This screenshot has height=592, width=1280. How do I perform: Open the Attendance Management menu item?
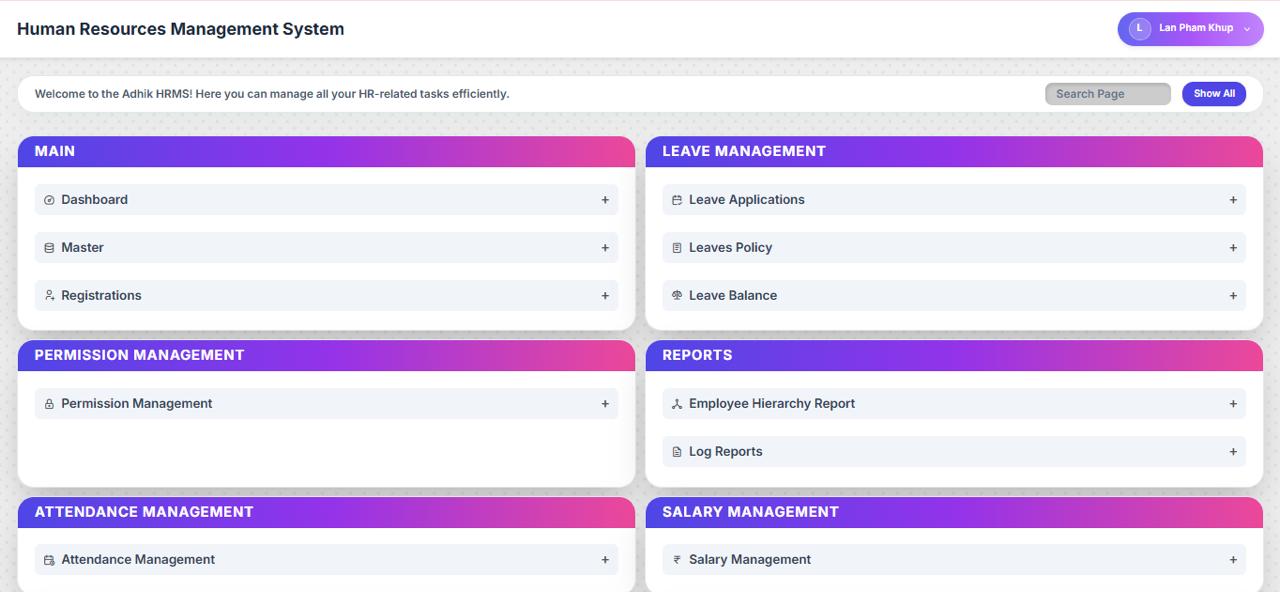(138, 560)
